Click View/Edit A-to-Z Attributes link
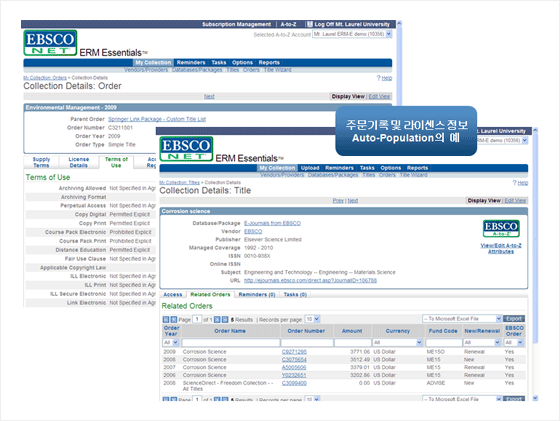This screenshot has height=421, width=560. pos(501,249)
